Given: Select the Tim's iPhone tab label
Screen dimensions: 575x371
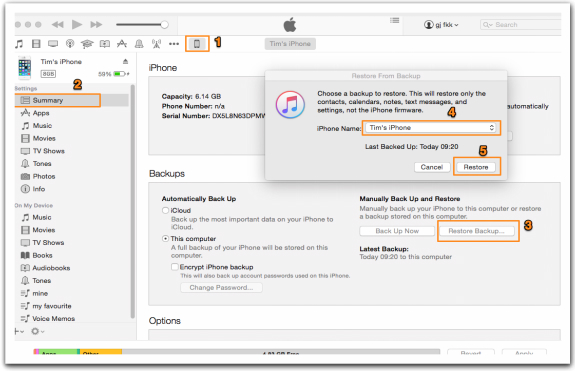Looking at the screenshot, I should (290, 44).
